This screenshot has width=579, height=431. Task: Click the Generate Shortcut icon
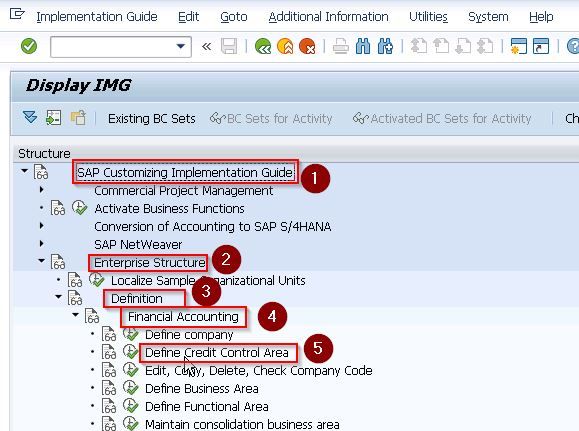(541, 47)
